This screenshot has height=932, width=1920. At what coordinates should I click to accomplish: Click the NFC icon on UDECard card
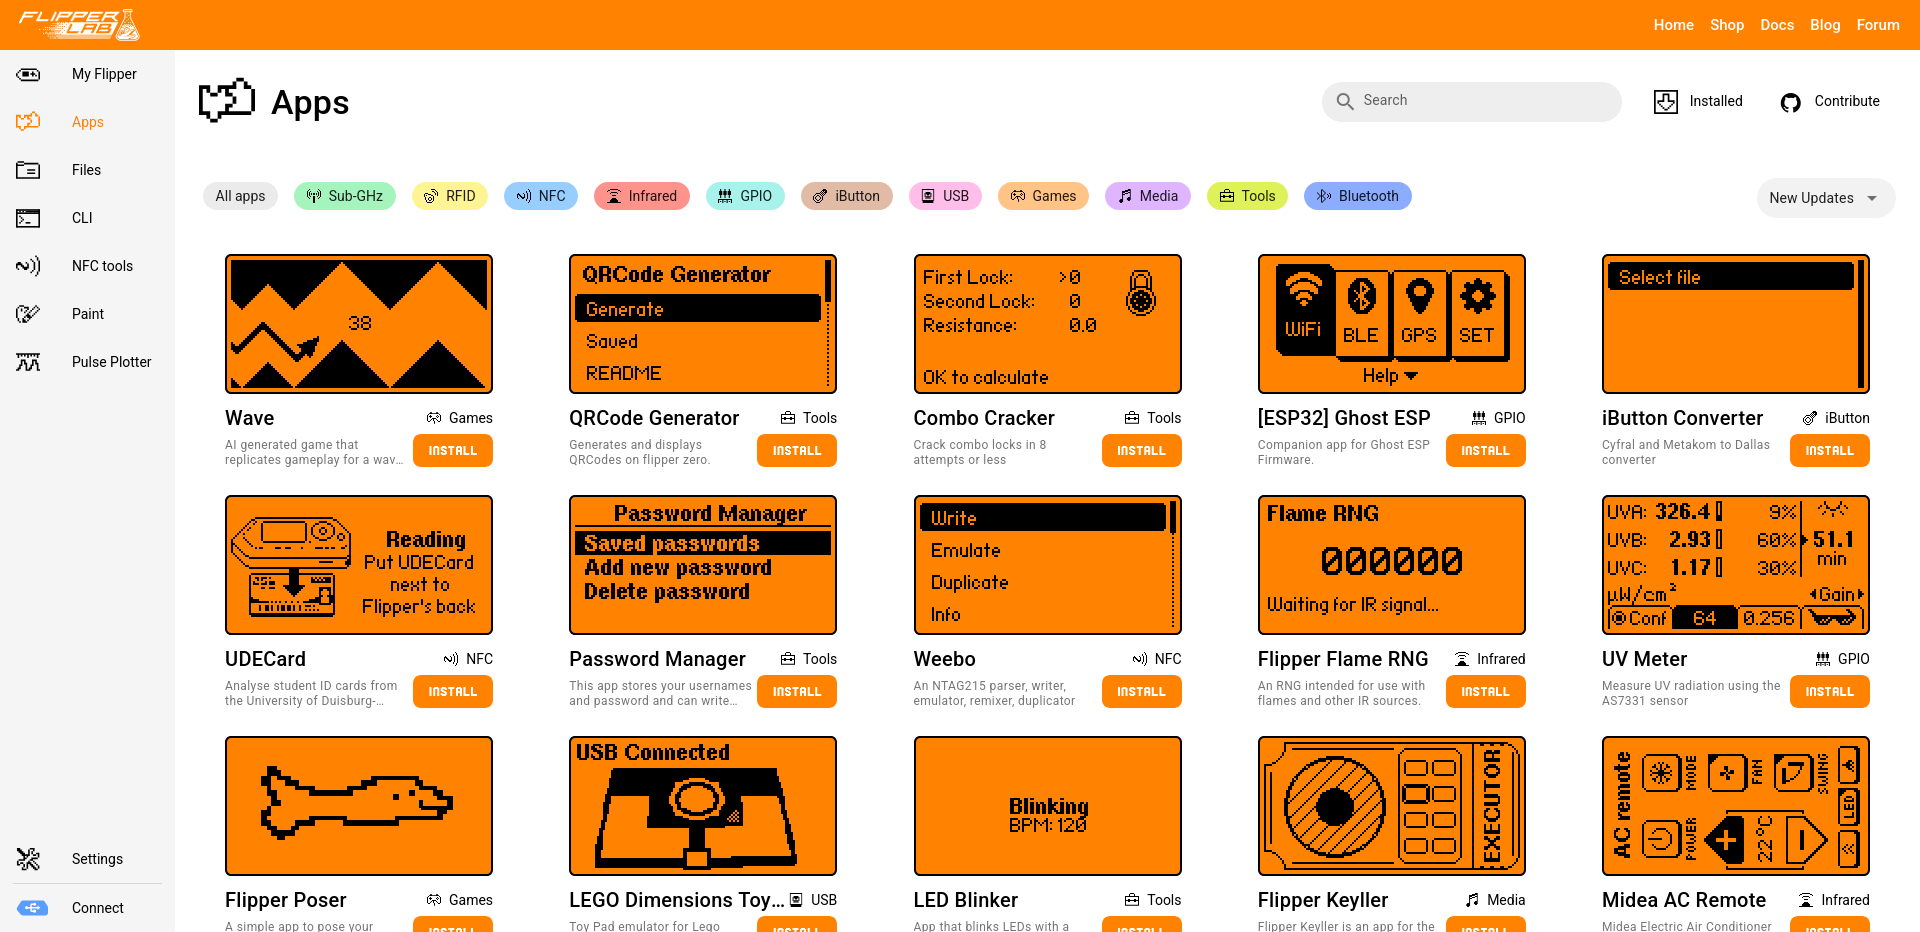click(x=451, y=659)
